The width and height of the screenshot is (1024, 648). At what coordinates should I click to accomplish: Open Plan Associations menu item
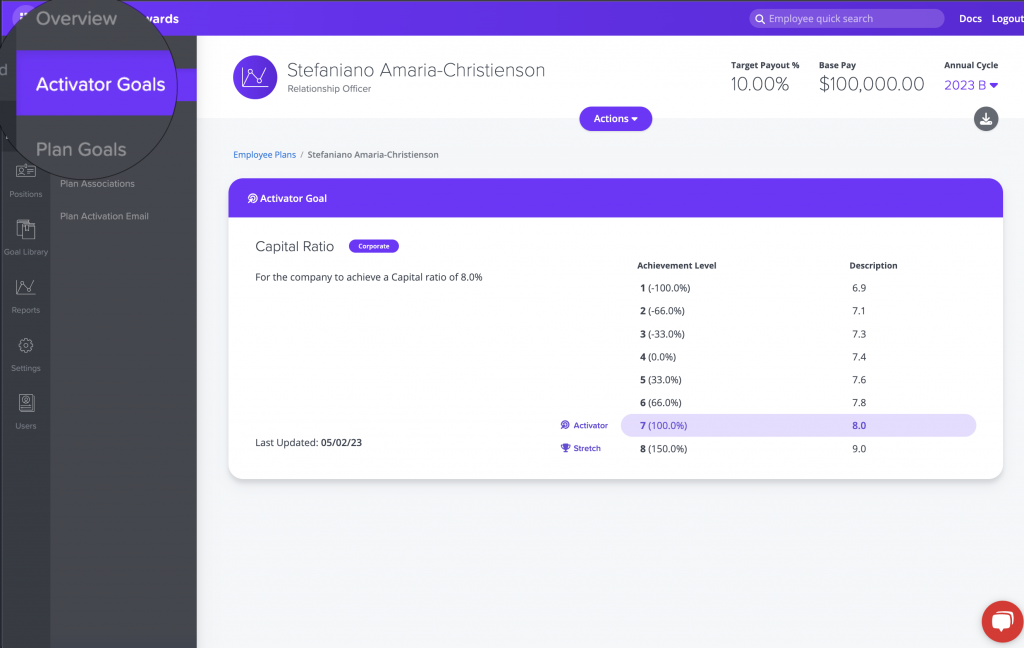tap(97, 184)
